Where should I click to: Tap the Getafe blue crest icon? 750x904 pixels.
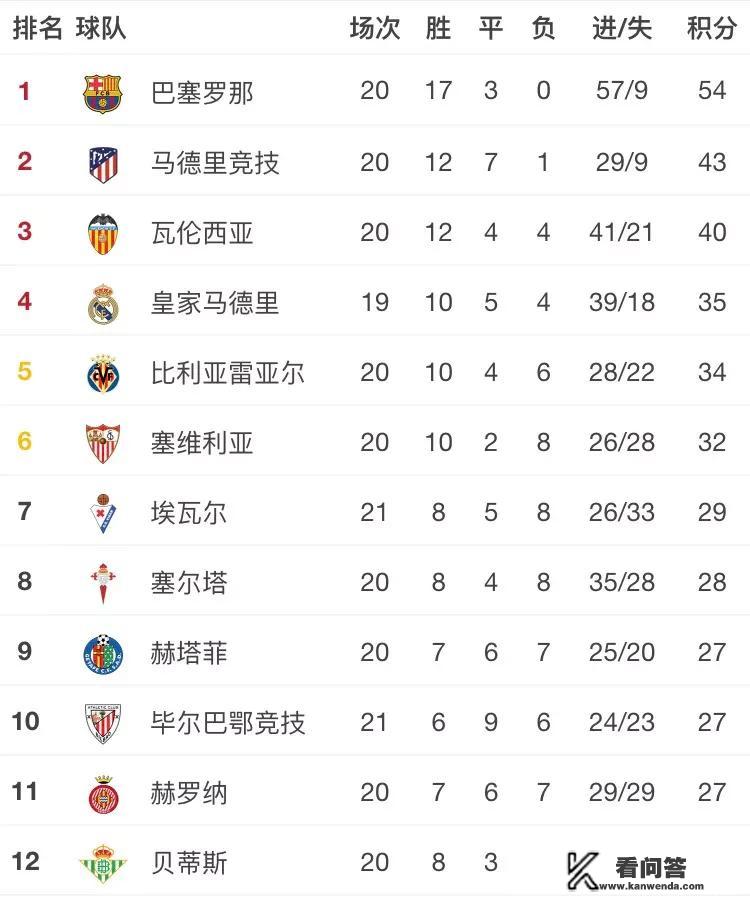click(x=103, y=653)
